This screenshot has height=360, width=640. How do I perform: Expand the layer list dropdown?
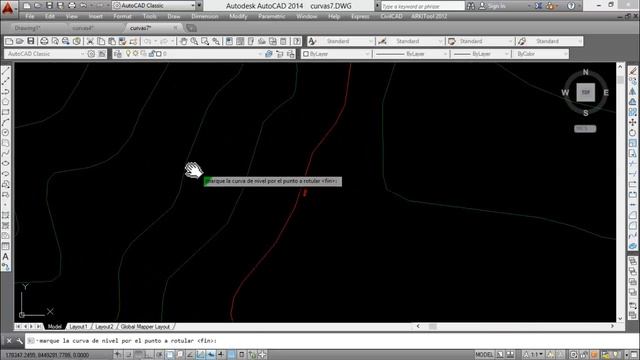[x=260, y=54]
